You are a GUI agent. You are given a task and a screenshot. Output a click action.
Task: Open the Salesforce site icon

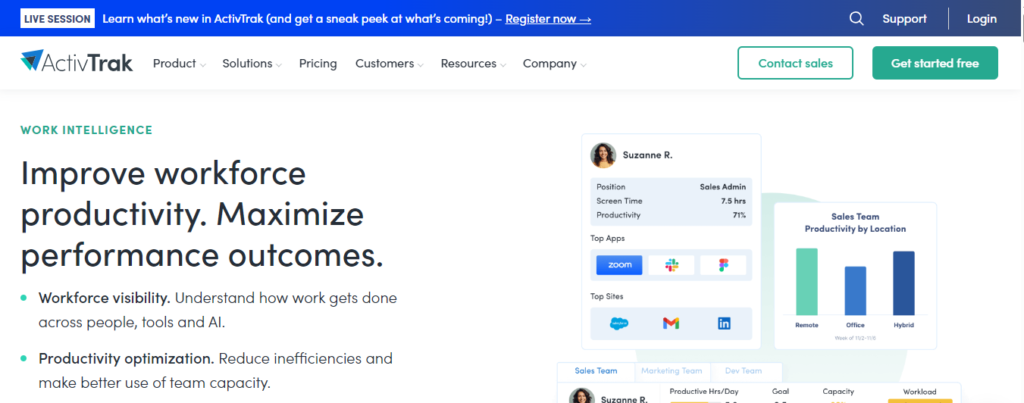[x=619, y=323]
